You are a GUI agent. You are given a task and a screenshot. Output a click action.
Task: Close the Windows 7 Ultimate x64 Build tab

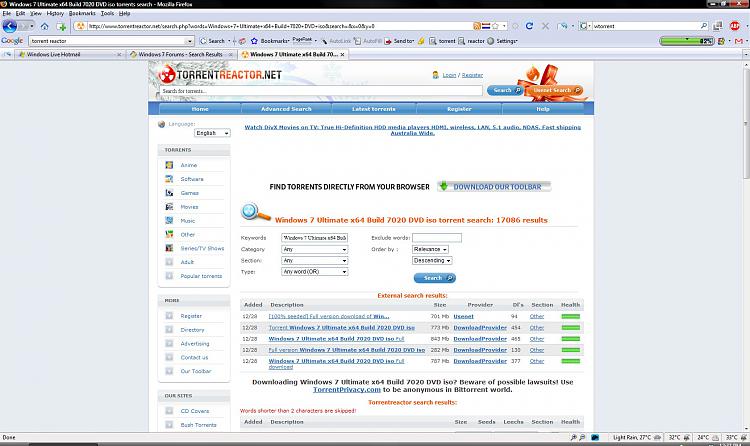click(x=342, y=55)
